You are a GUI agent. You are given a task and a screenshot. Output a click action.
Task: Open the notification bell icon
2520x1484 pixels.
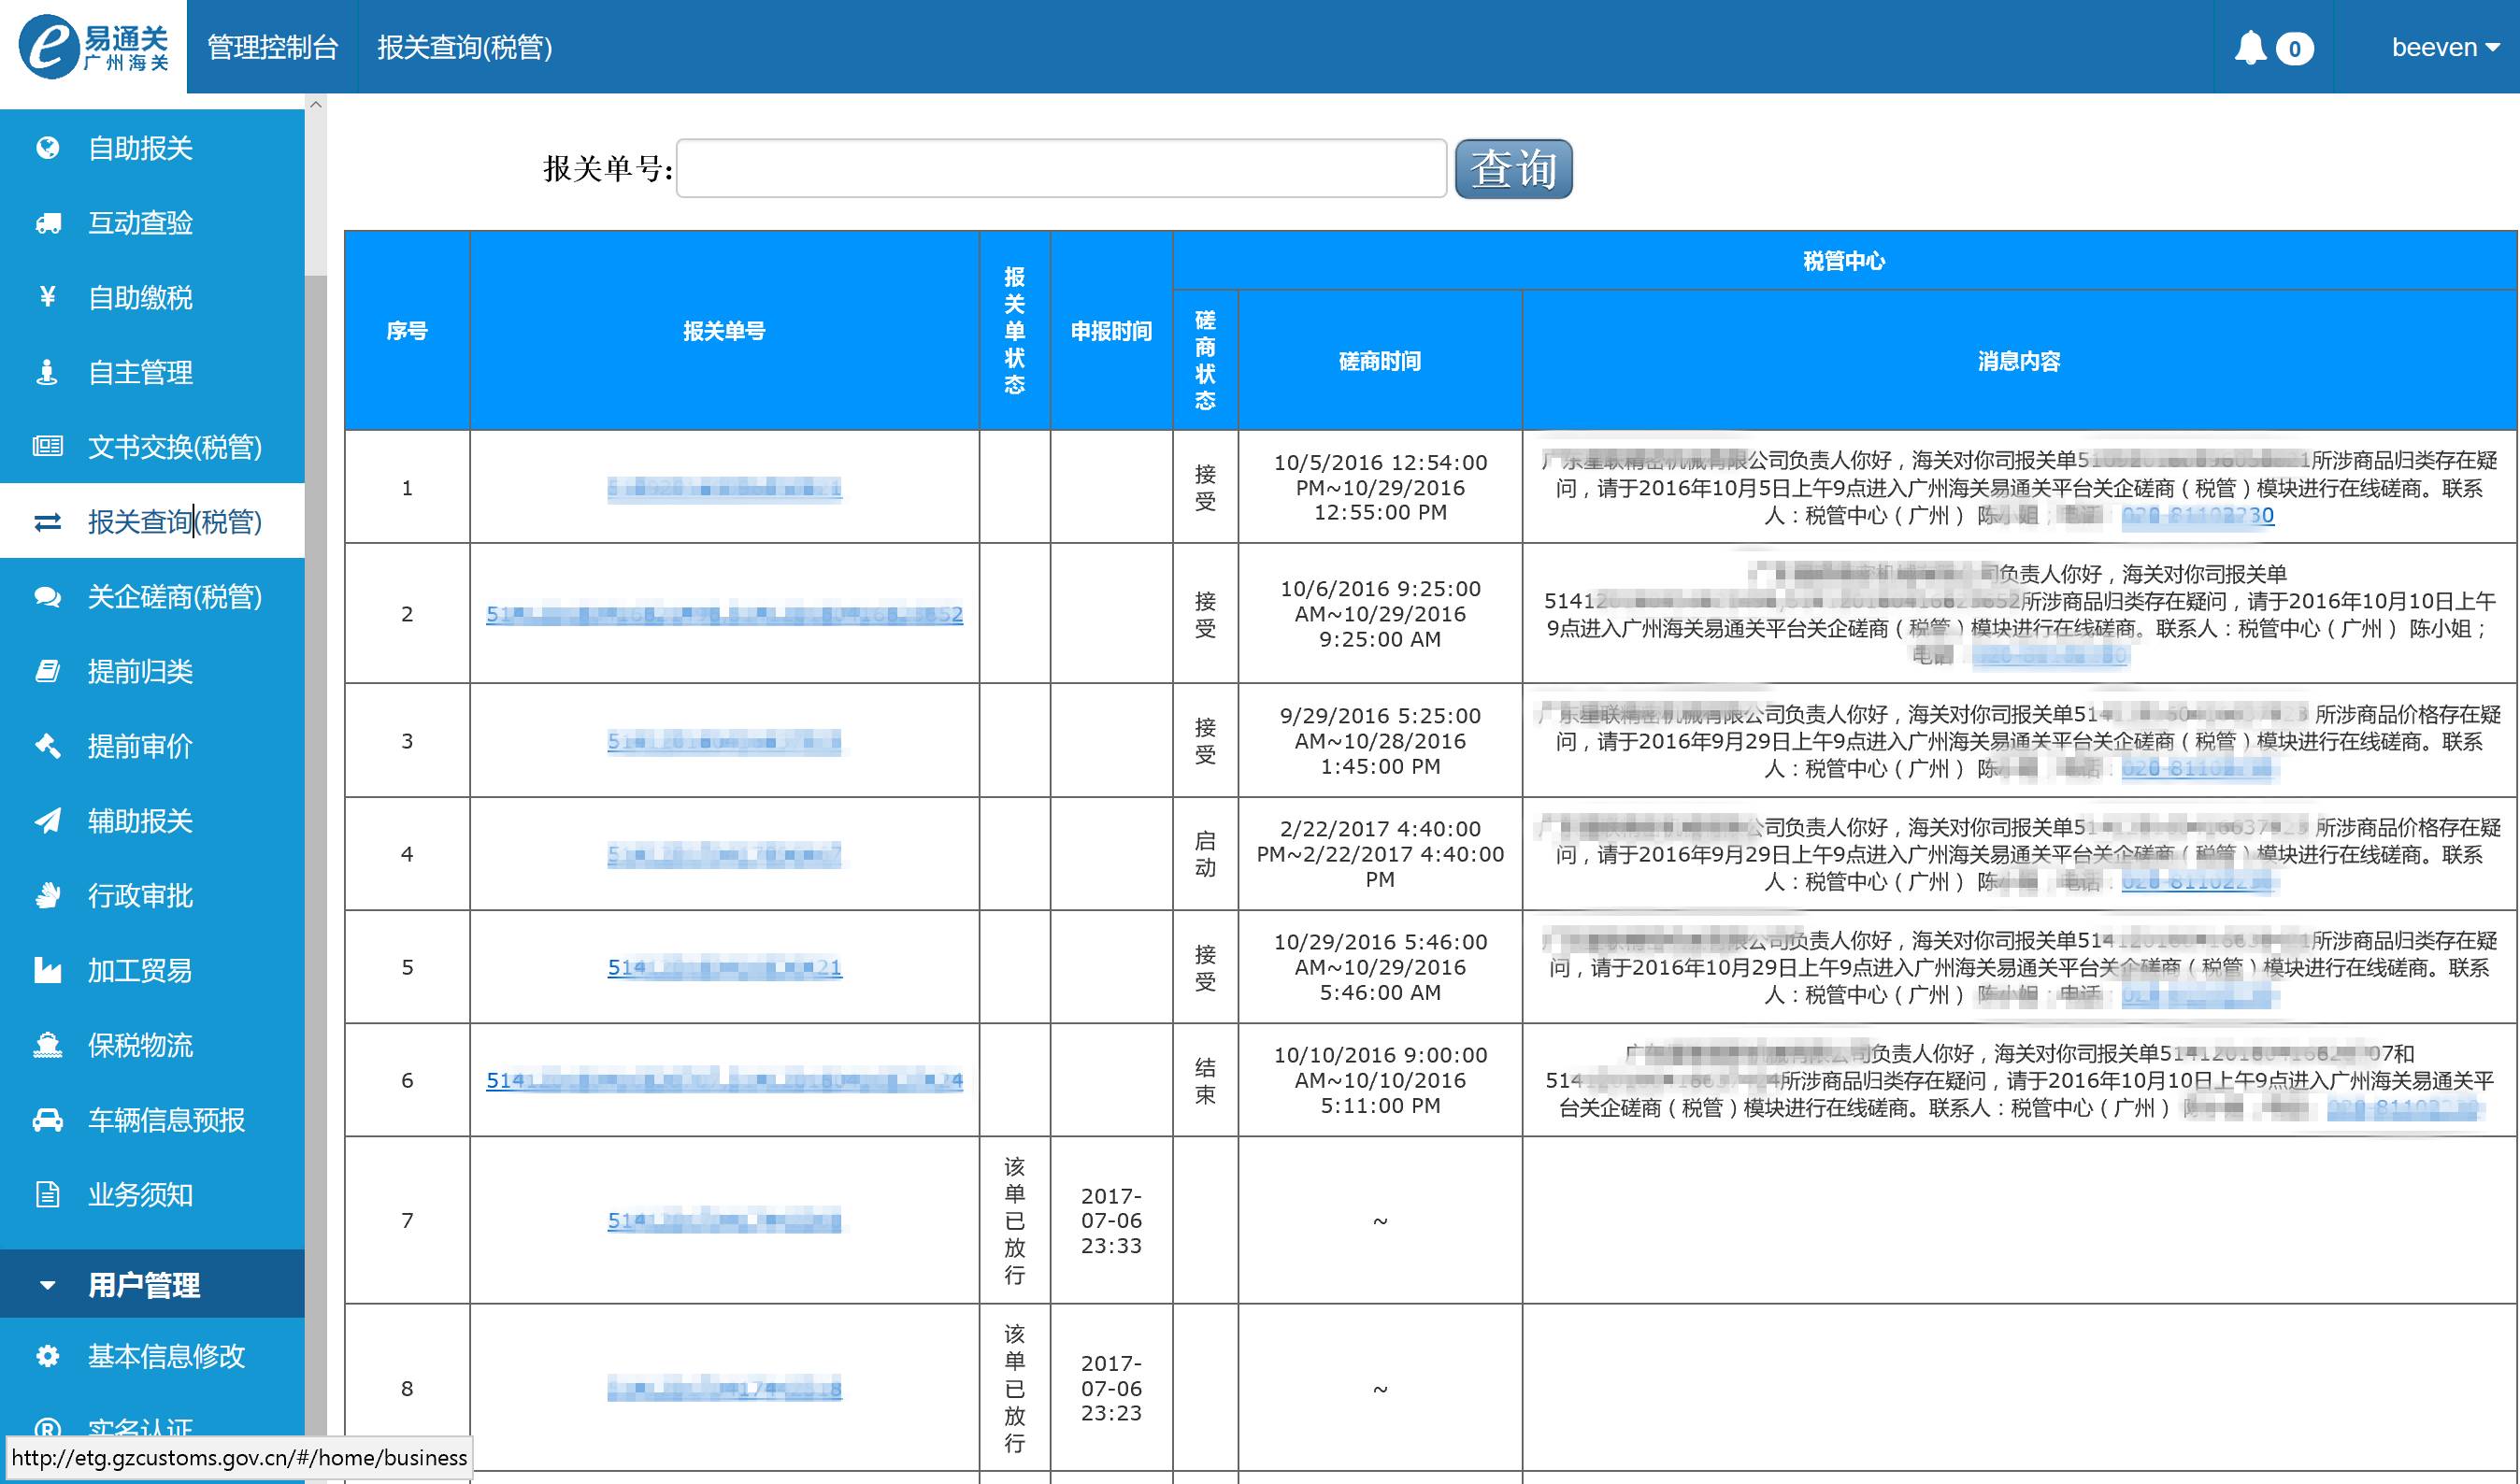(2250, 47)
